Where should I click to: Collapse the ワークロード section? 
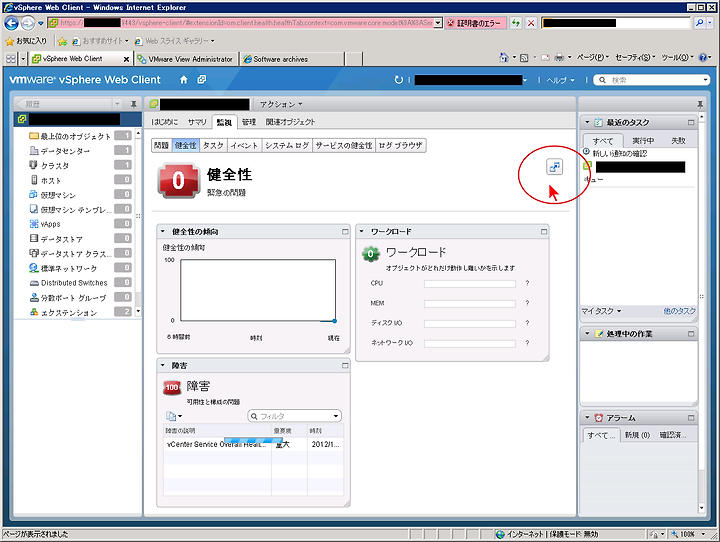(361, 231)
